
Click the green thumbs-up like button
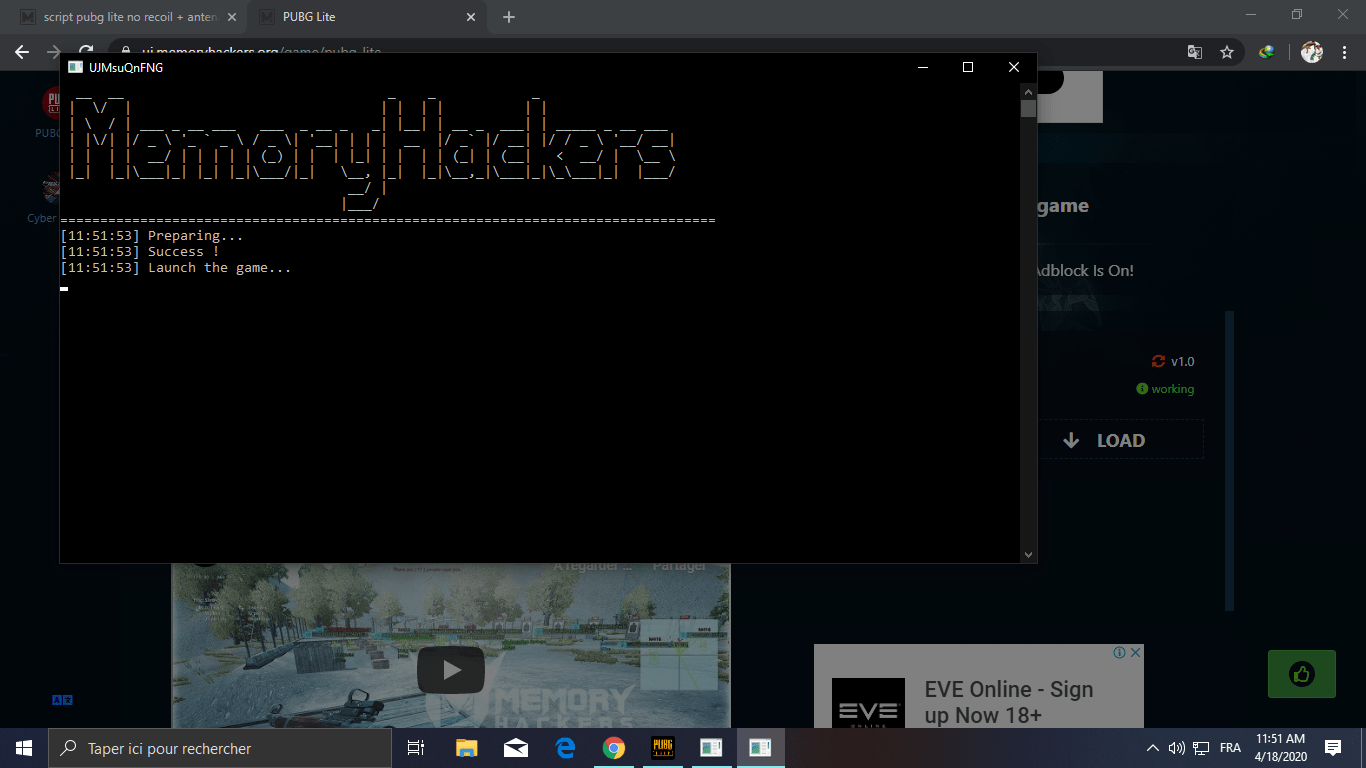[1301, 674]
